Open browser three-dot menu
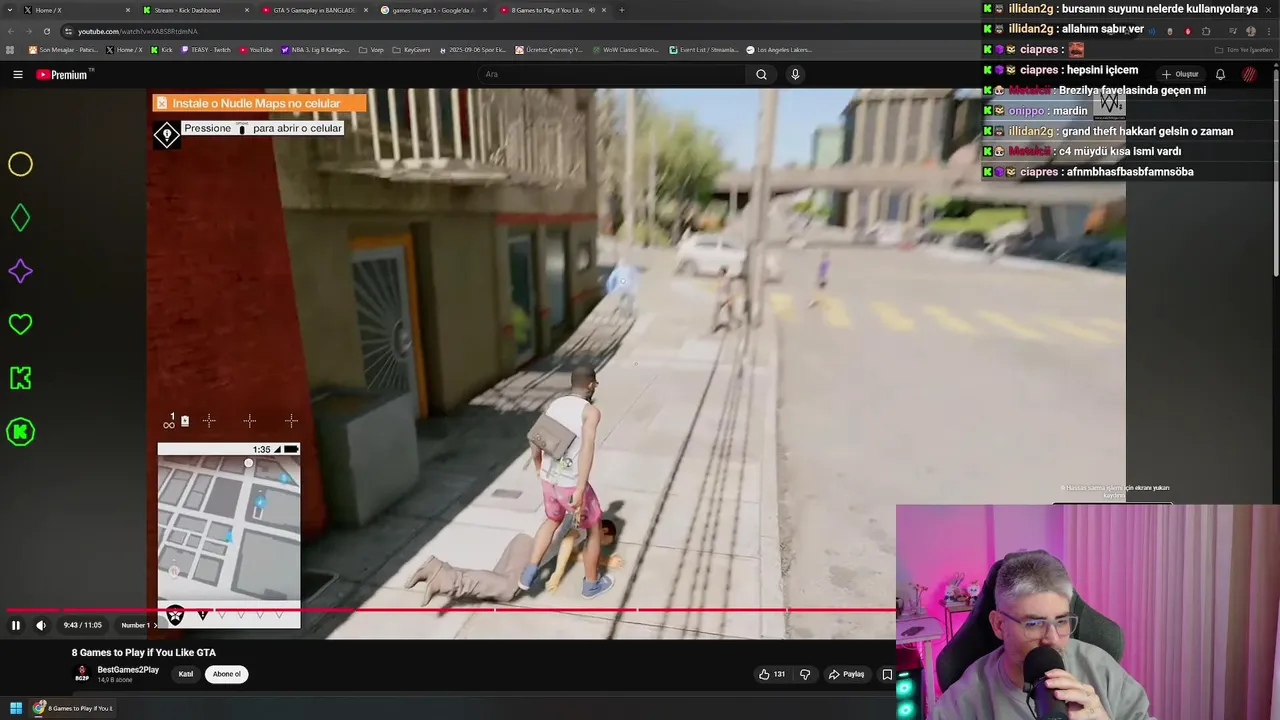The image size is (1280, 720). click(1268, 31)
